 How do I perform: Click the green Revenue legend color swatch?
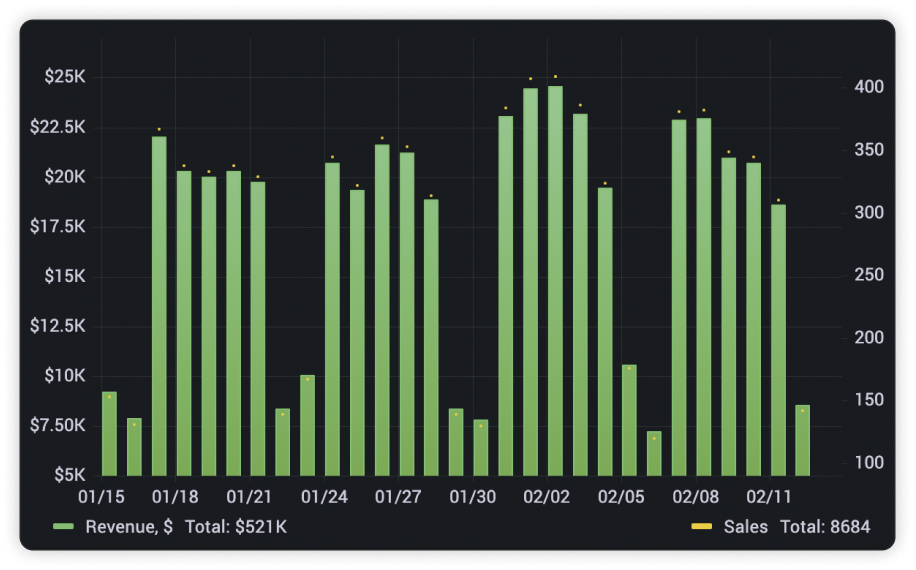[x=64, y=527]
